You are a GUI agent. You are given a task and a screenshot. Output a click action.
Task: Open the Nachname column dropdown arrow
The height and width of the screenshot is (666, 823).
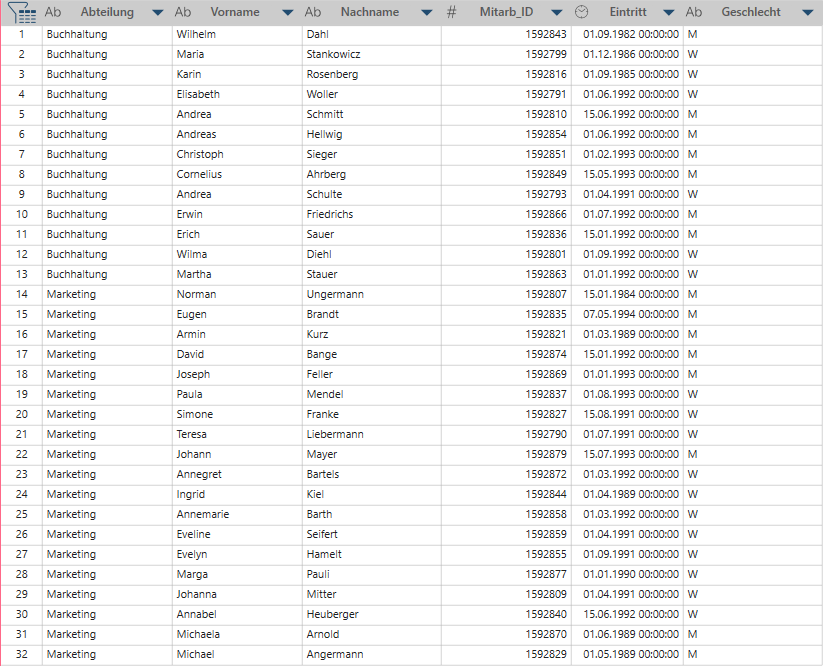pos(427,13)
